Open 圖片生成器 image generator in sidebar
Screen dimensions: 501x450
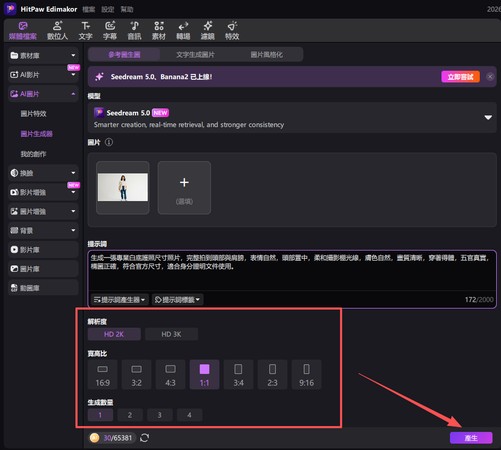coord(37,134)
